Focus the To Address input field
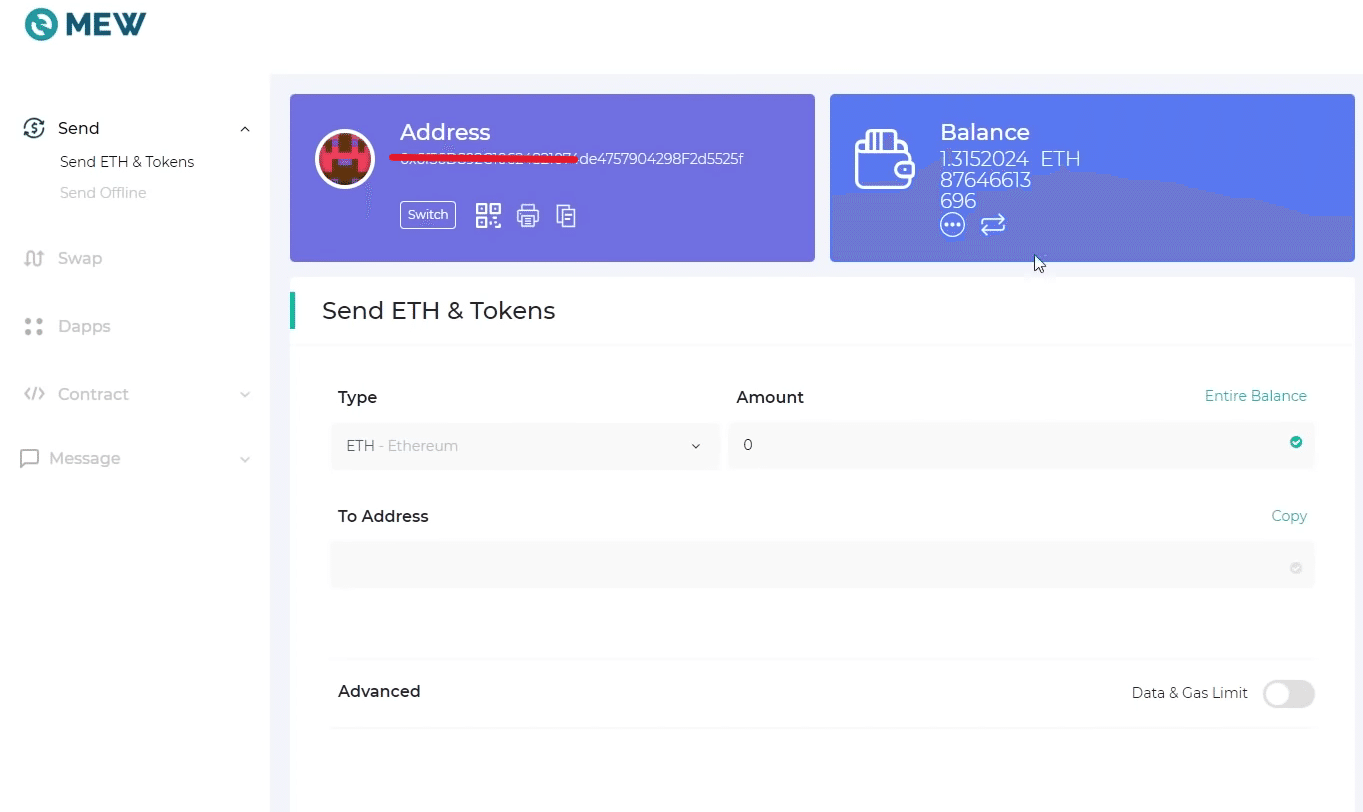1363x812 pixels. (x=822, y=565)
